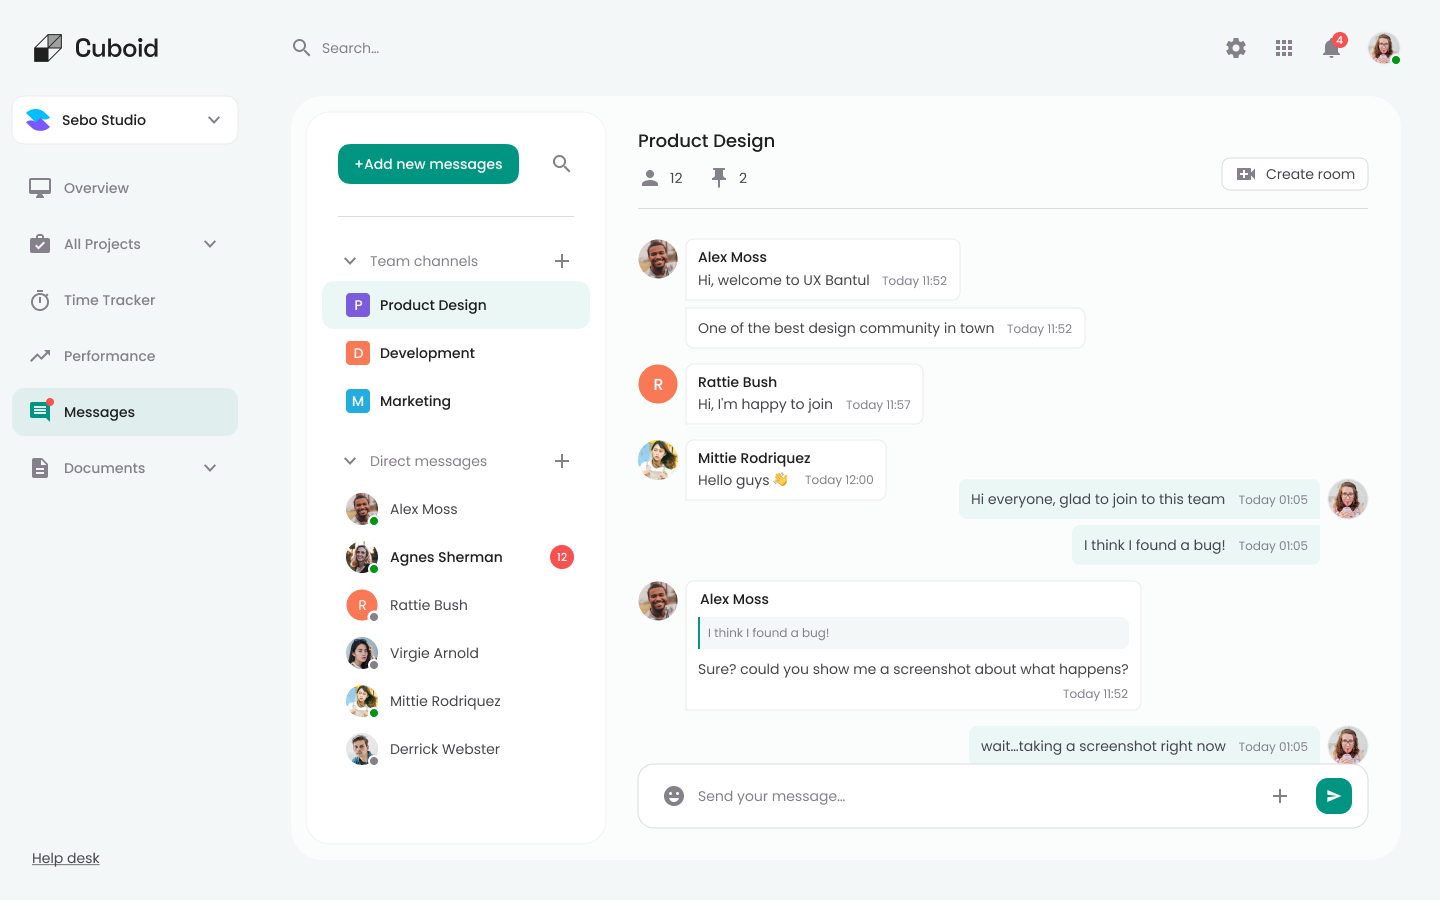This screenshot has height=900, width=1440.
Task: Collapse the Direct messages section
Action: (350, 461)
